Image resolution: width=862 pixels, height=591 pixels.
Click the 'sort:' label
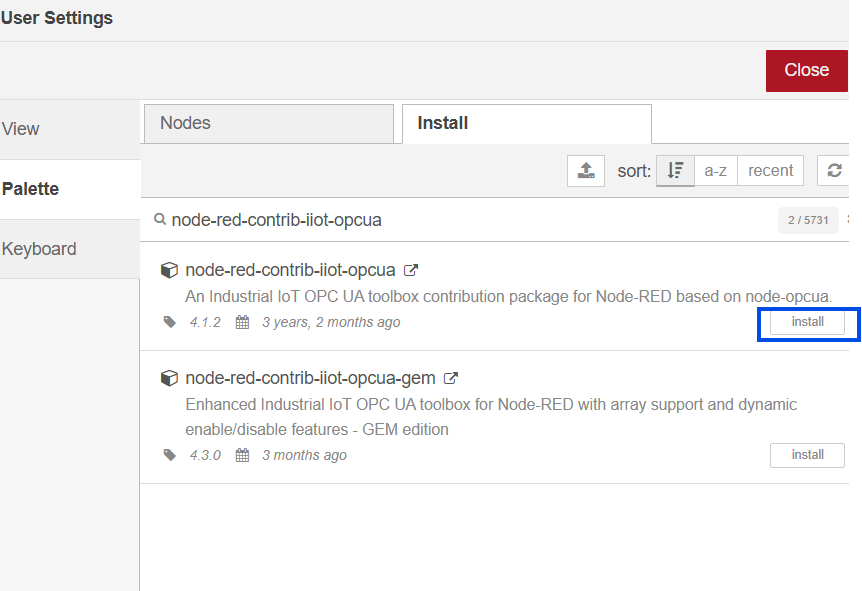click(634, 171)
